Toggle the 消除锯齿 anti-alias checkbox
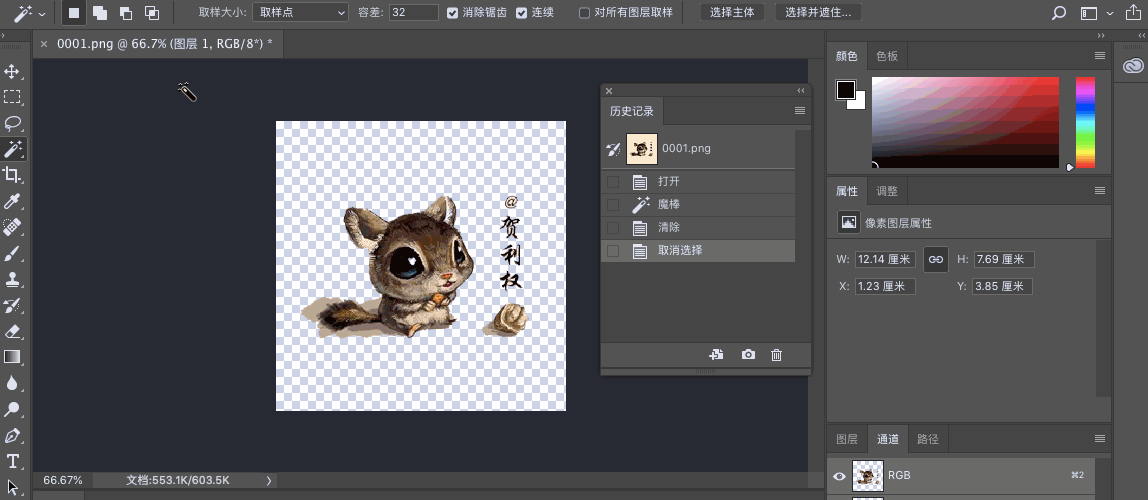Image resolution: width=1148 pixels, height=500 pixels. click(452, 12)
